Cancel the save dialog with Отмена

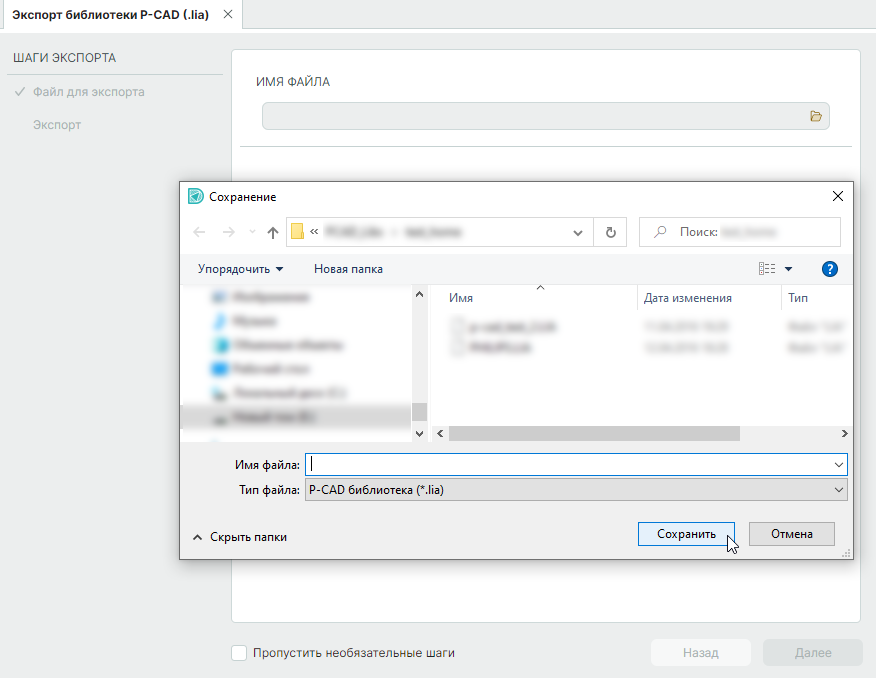(x=792, y=534)
